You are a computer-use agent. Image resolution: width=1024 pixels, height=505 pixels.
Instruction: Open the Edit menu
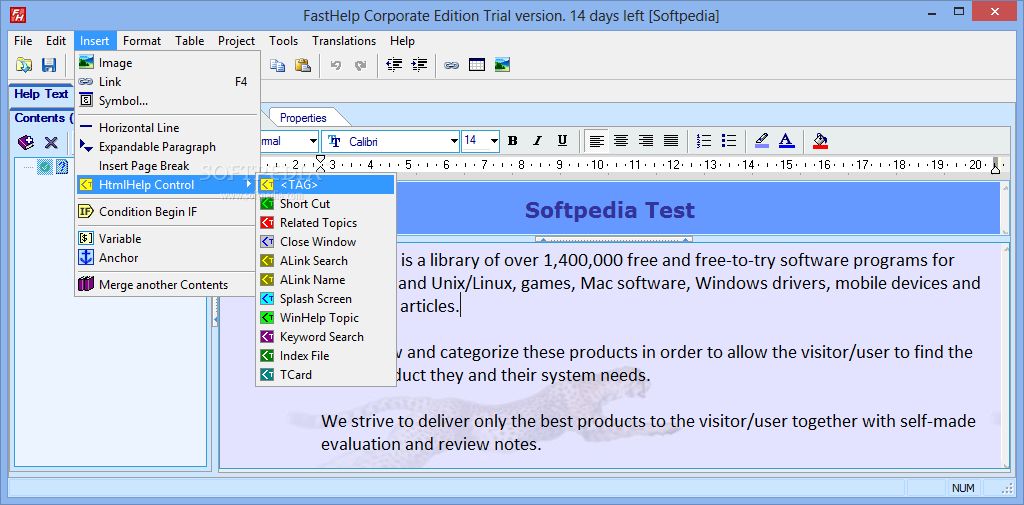[56, 41]
